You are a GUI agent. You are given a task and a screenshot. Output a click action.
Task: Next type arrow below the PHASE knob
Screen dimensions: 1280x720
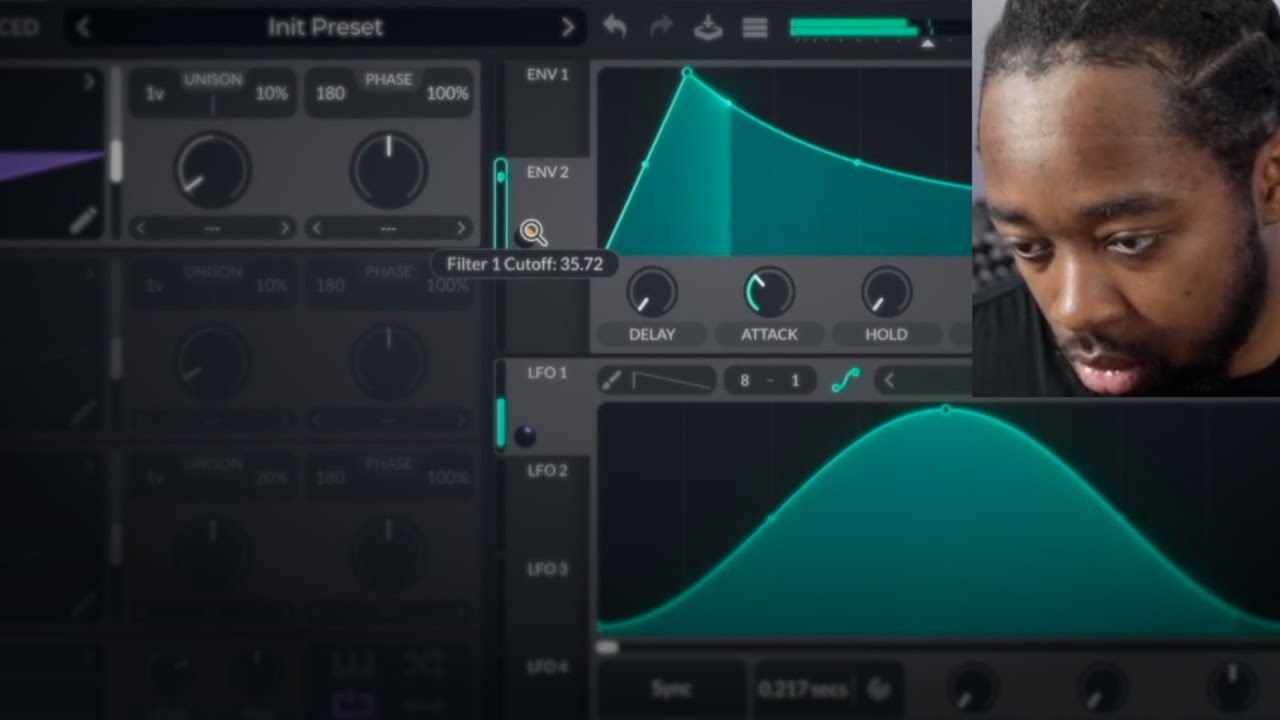[x=460, y=228]
